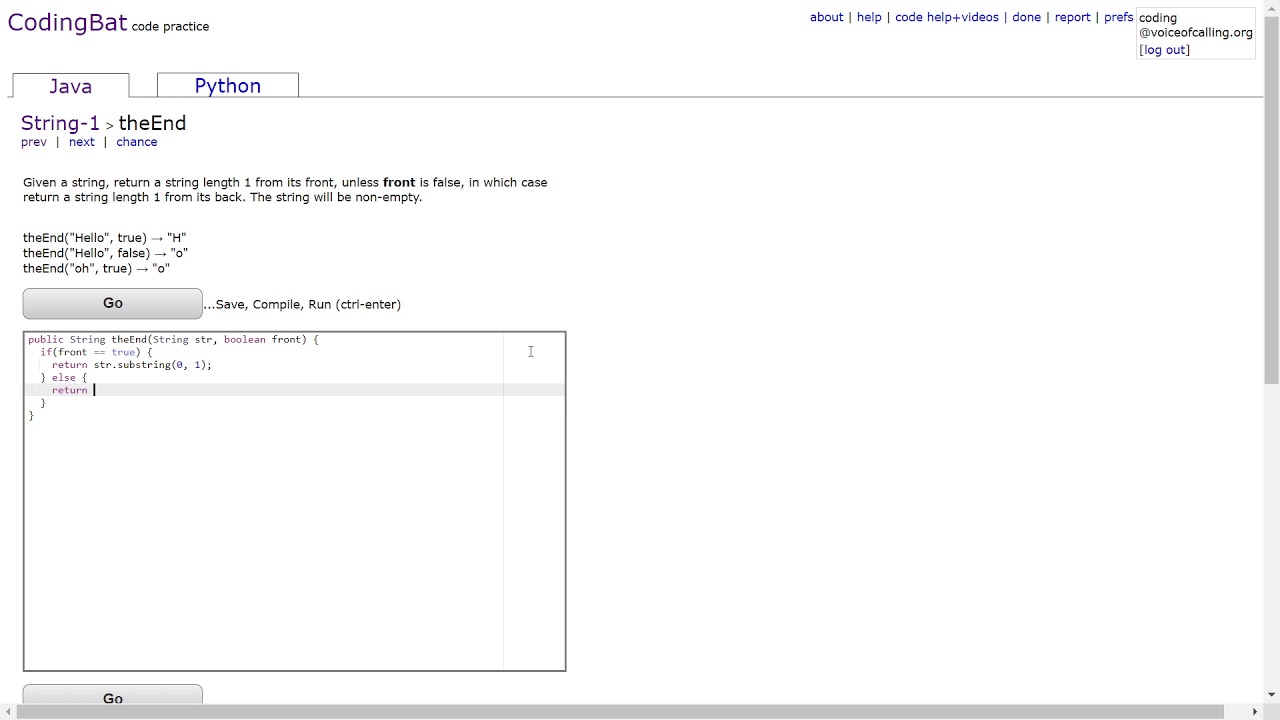Viewport: 1280px width, 720px height.
Task: Click the scroll left arrow
Action: tap(8, 712)
